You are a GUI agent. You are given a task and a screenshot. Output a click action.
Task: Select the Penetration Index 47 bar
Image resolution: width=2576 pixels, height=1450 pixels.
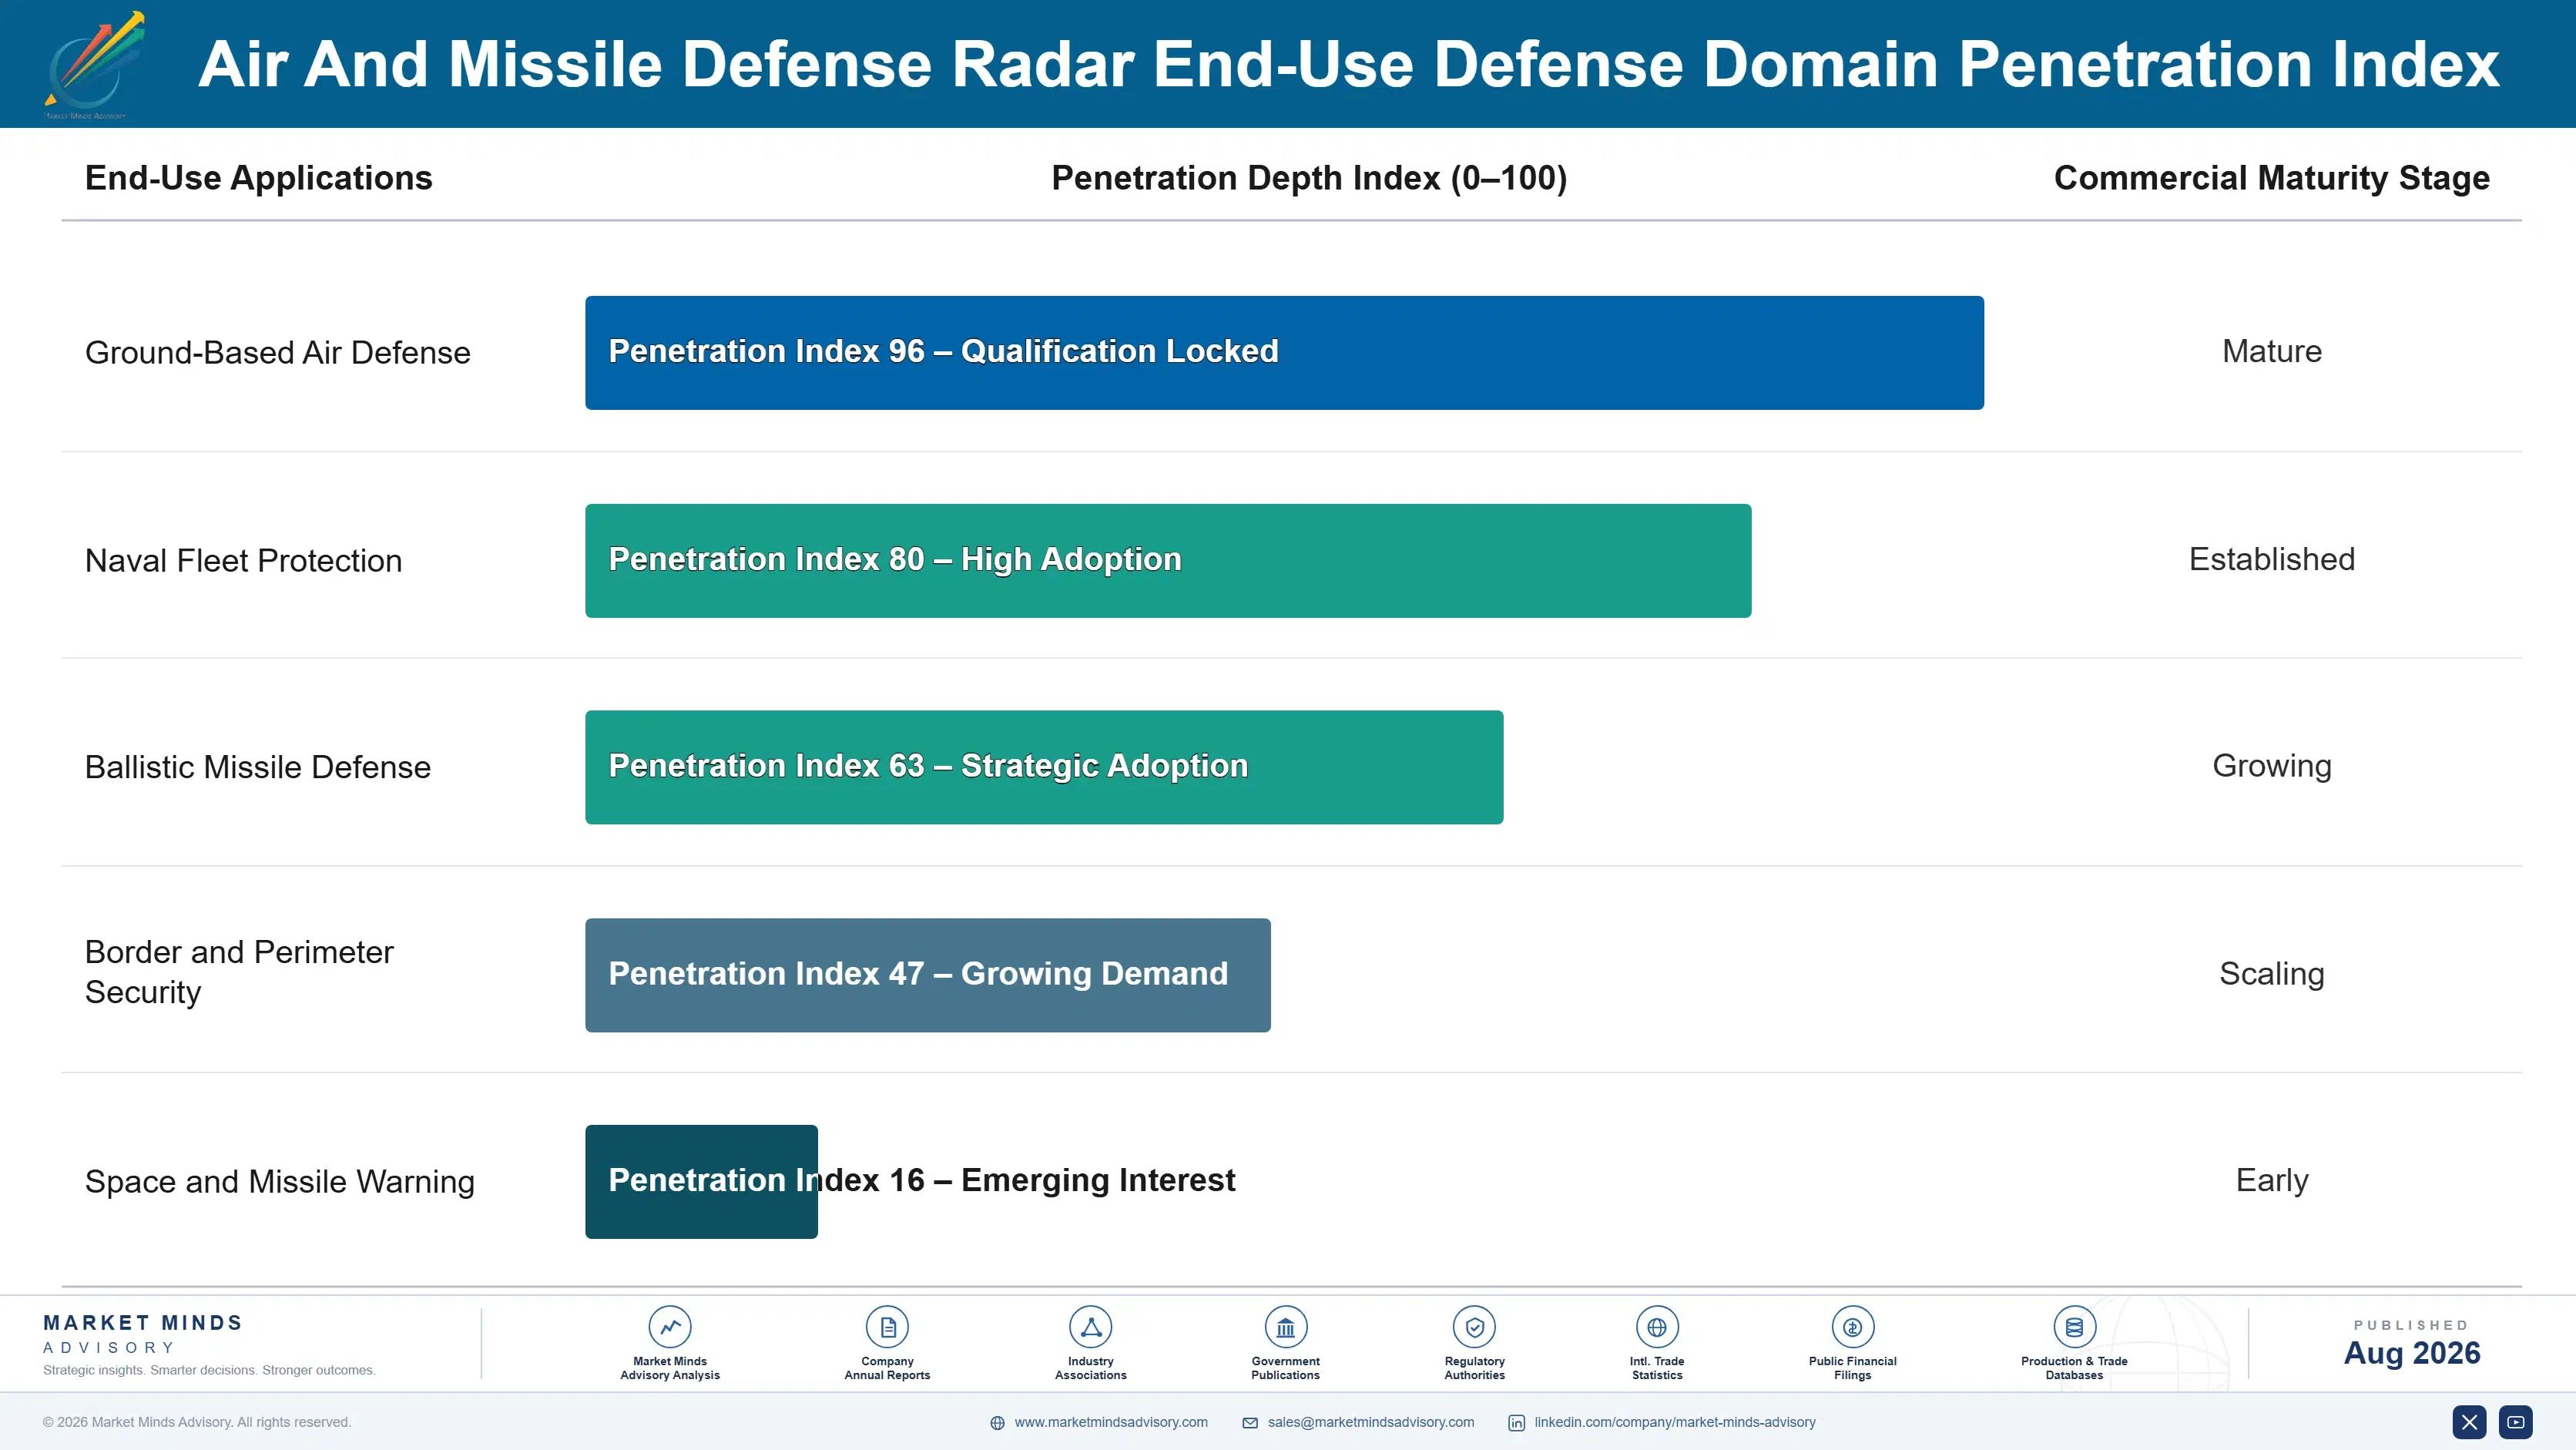click(x=928, y=975)
